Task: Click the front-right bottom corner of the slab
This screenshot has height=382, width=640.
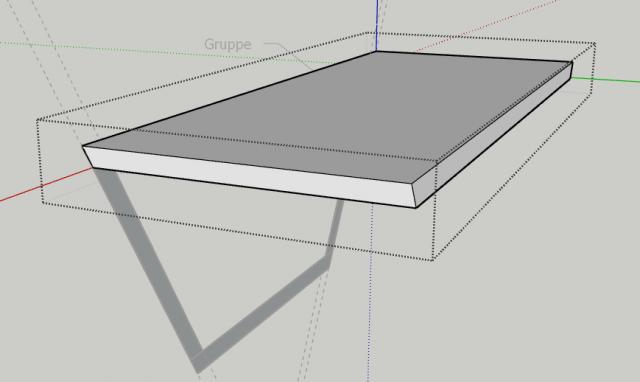Action: tap(416, 207)
